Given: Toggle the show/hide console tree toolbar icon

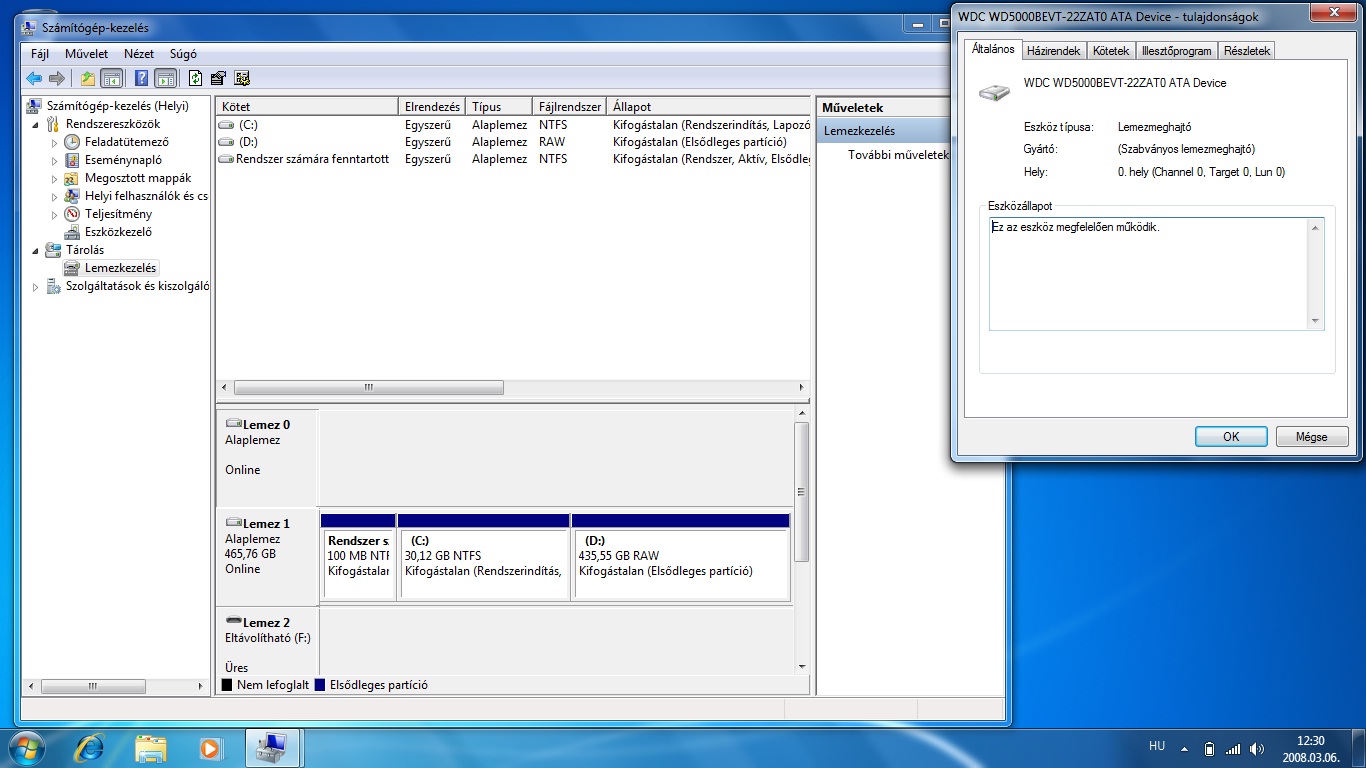Looking at the screenshot, I should pos(112,78).
